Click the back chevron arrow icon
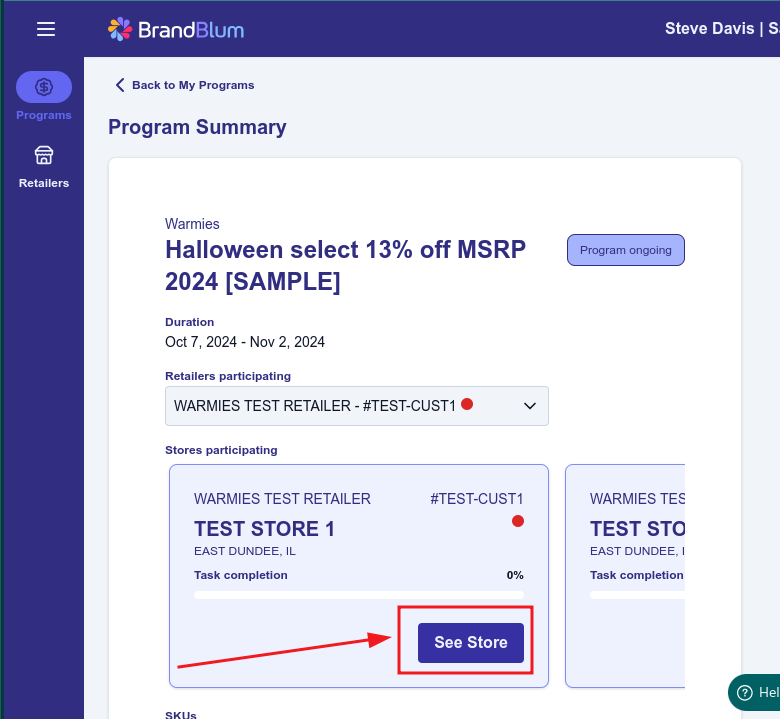This screenshot has height=719, width=780. pos(120,85)
